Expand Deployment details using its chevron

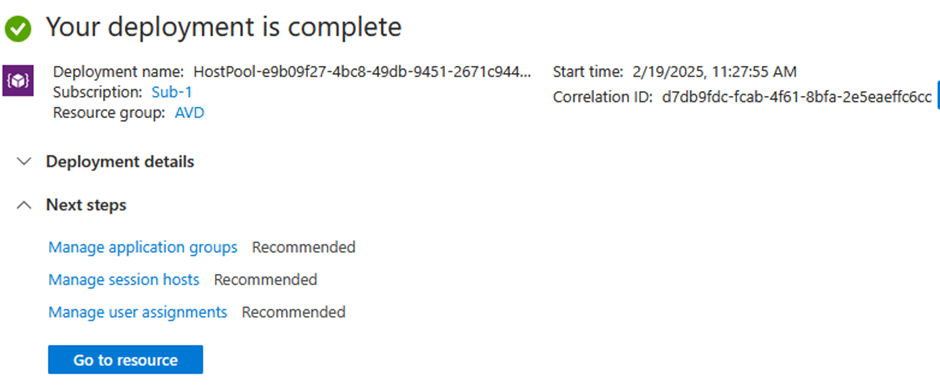point(24,162)
